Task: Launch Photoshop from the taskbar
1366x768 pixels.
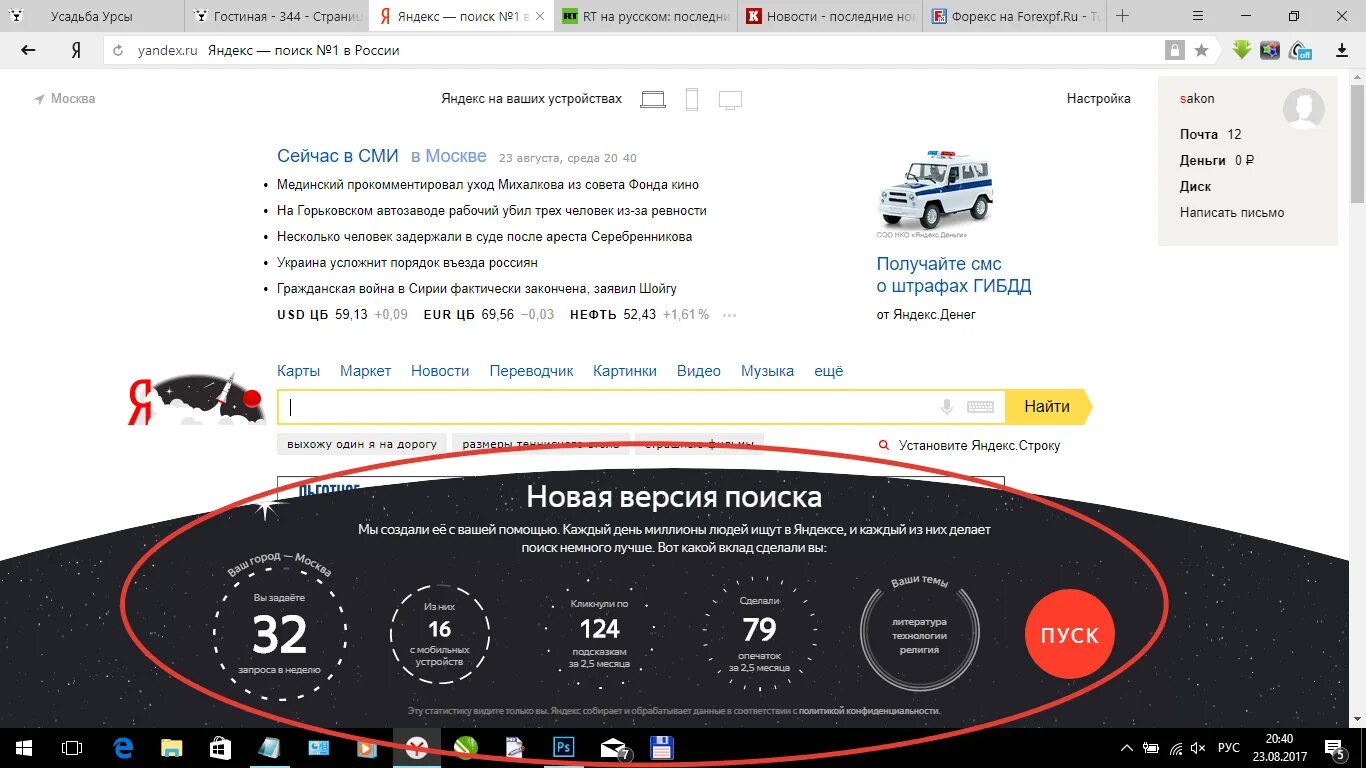Action: [563, 748]
